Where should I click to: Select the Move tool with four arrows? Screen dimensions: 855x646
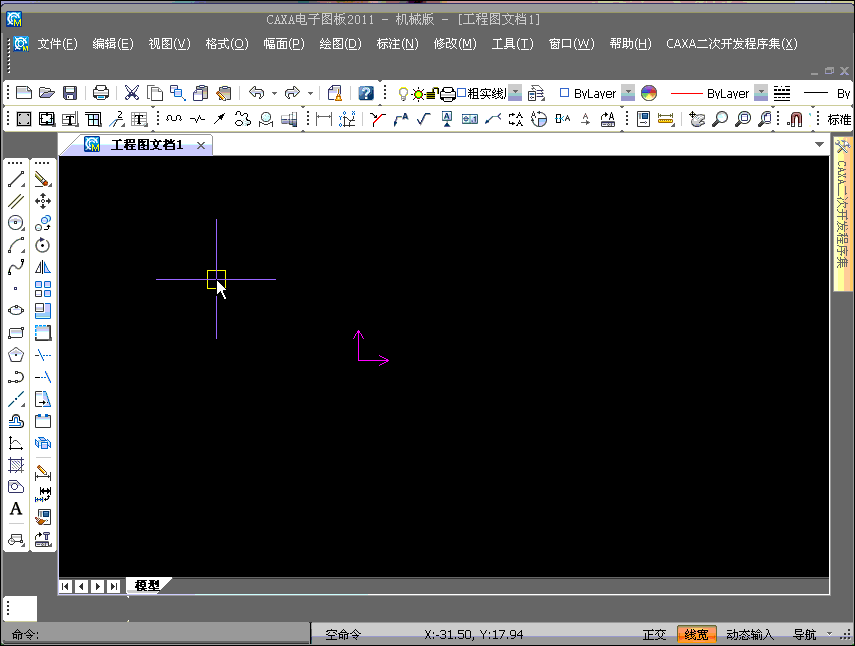tap(42, 201)
